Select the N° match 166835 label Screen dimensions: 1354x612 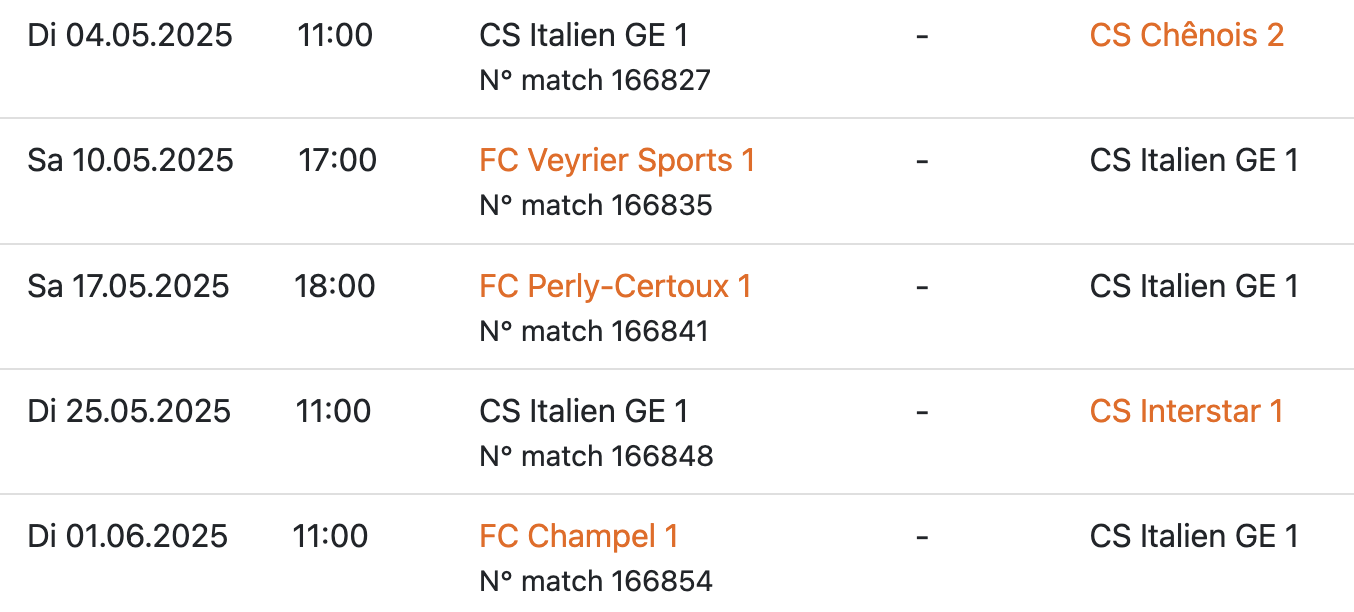point(596,206)
